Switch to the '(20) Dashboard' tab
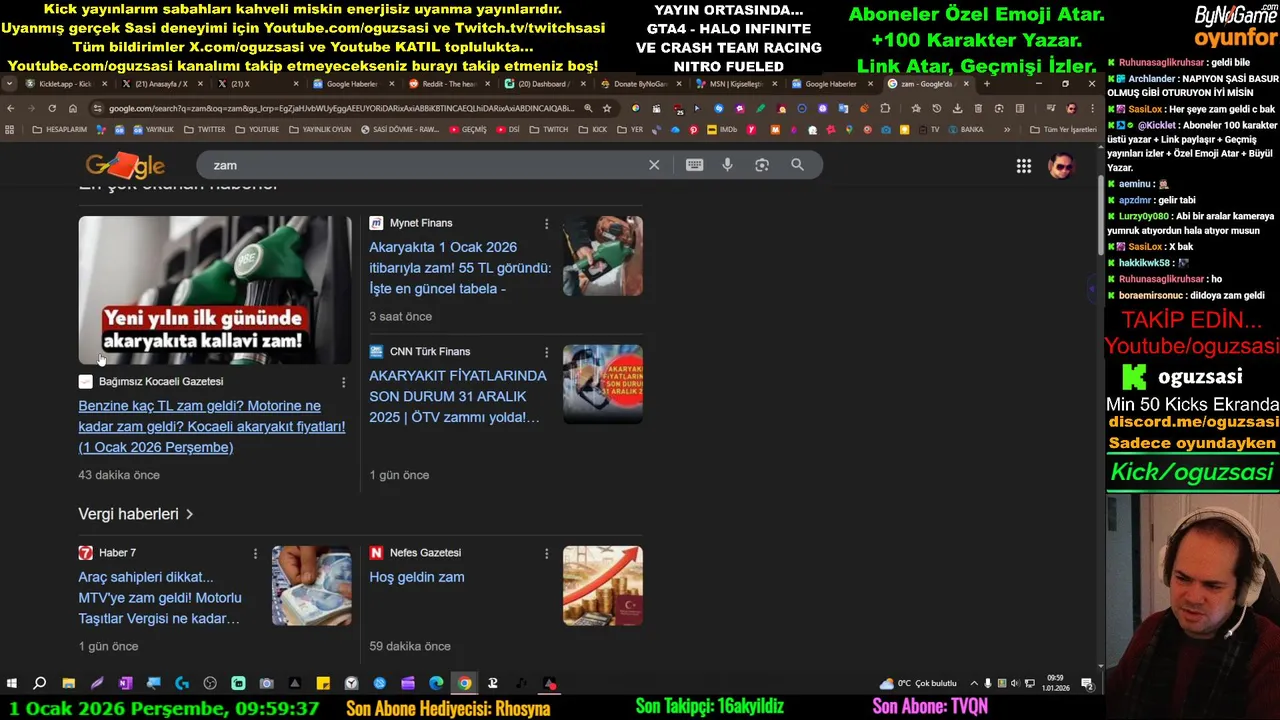Screen dimensions: 1280x720 point(544,84)
